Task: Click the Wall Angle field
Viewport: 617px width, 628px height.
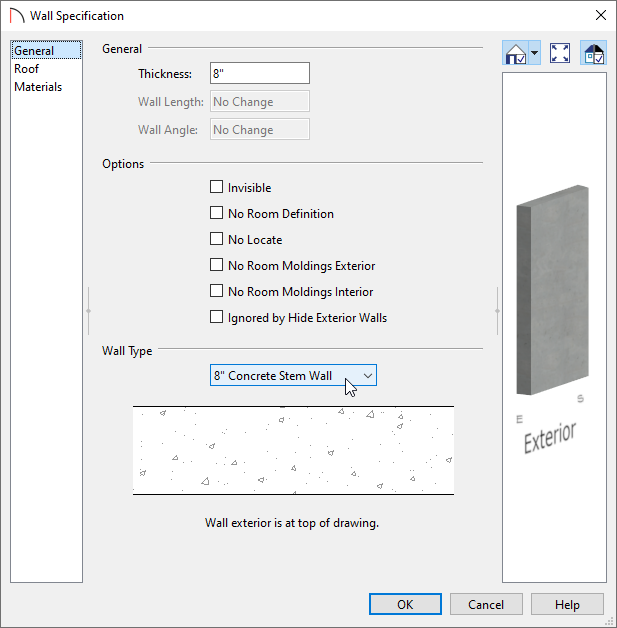Action: 260,129
